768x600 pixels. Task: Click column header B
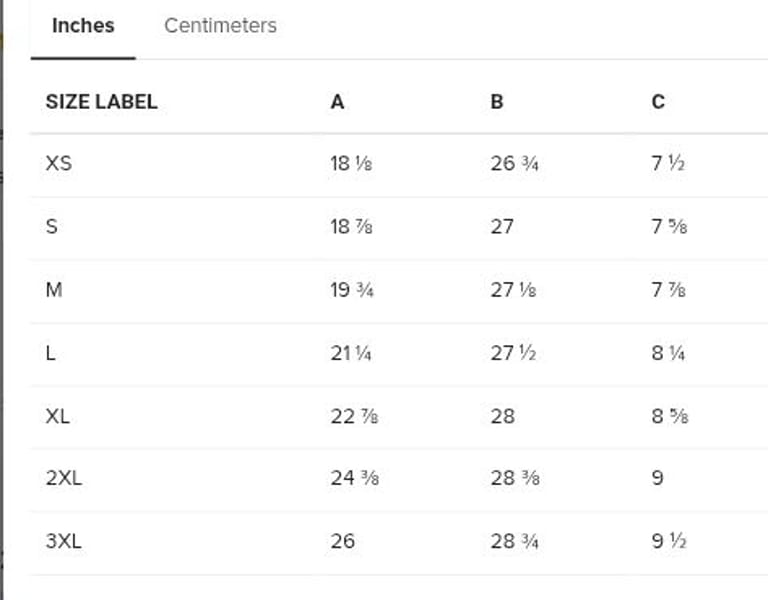point(497,102)
